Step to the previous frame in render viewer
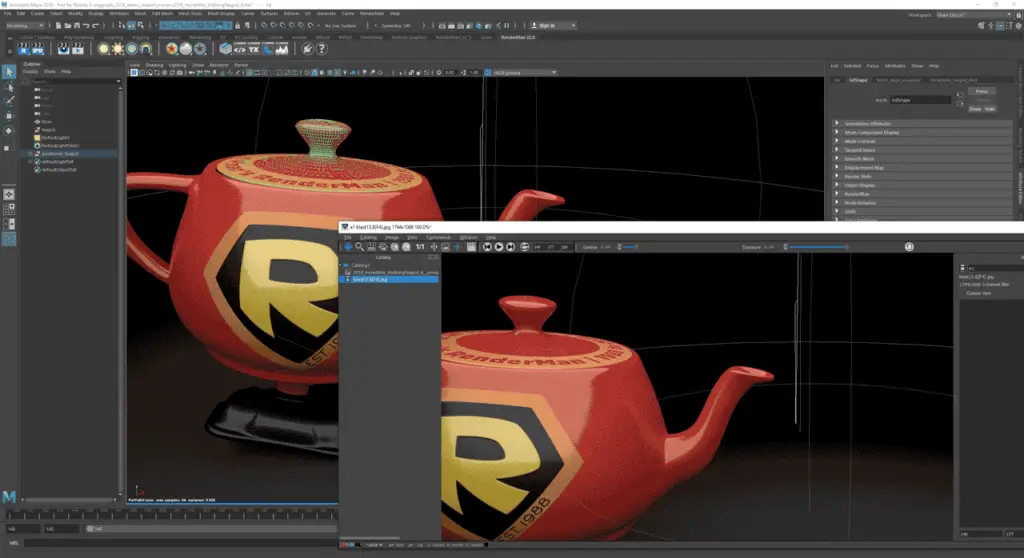 pyautogui.click(x=487, y=247)
